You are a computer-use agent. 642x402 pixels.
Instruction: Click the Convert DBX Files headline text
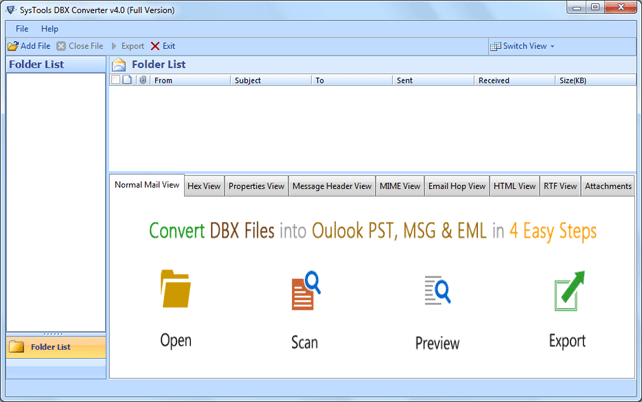click(x=373, y=231)
